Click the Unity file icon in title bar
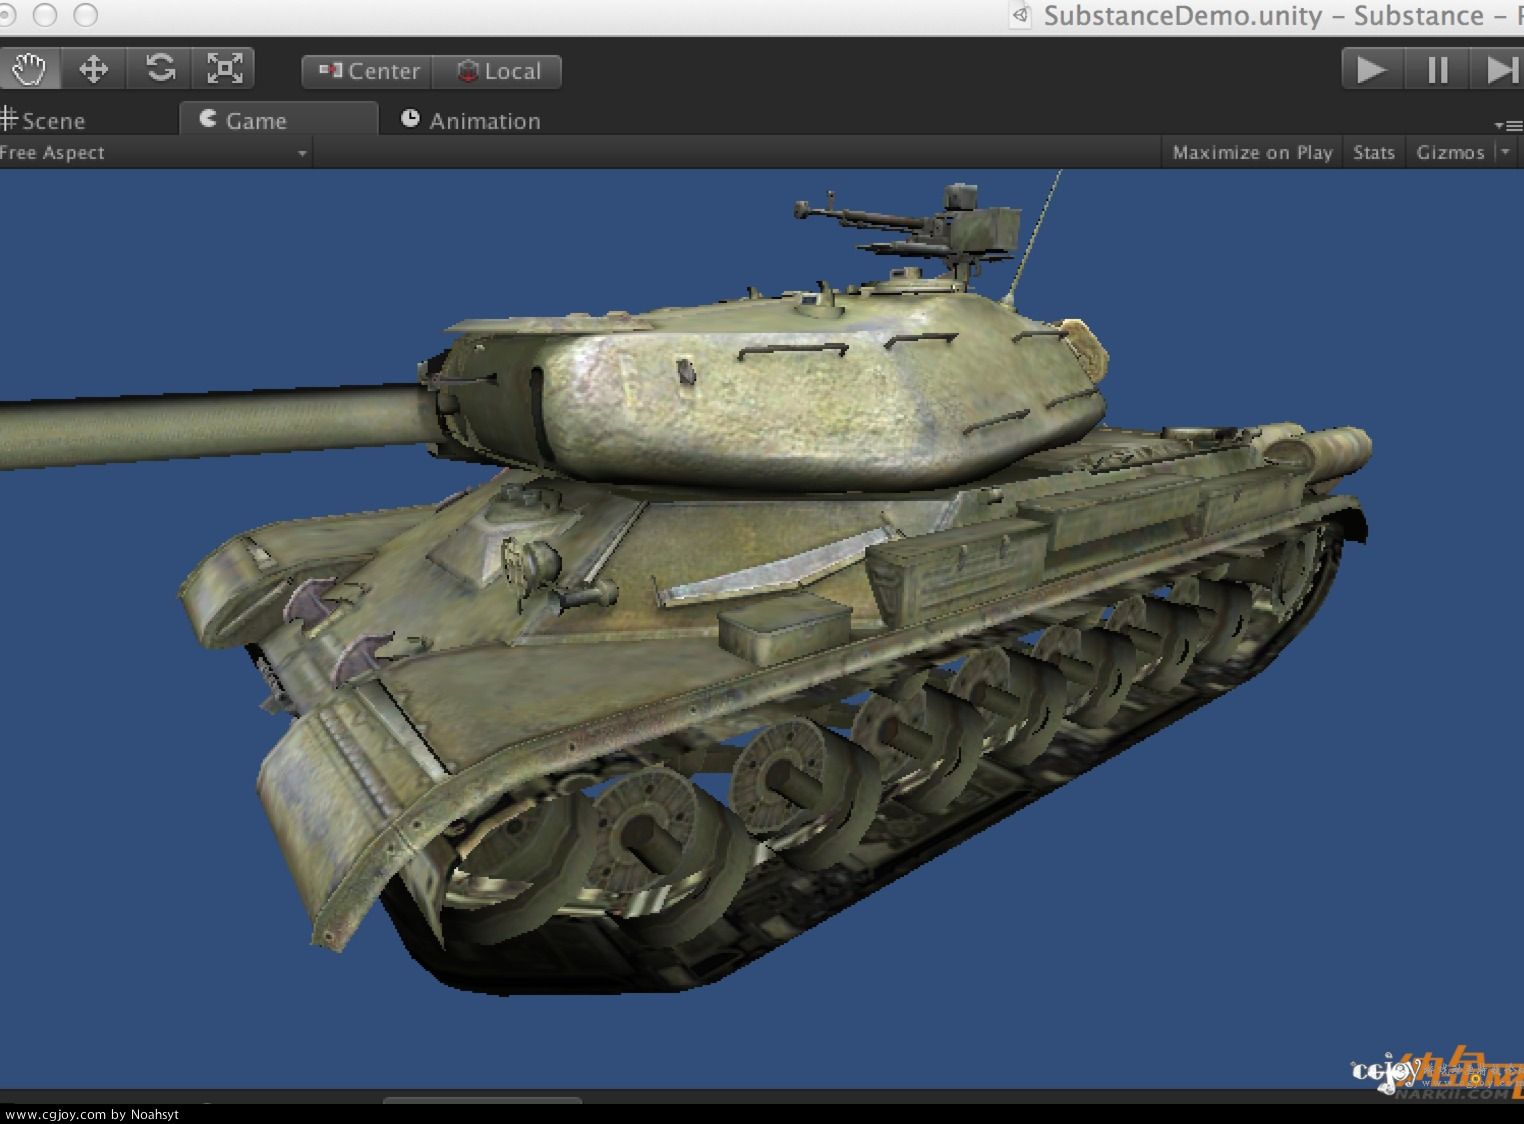Image resolution: width=1524 pixels, height=1124 pixels. coord(1021,15)
